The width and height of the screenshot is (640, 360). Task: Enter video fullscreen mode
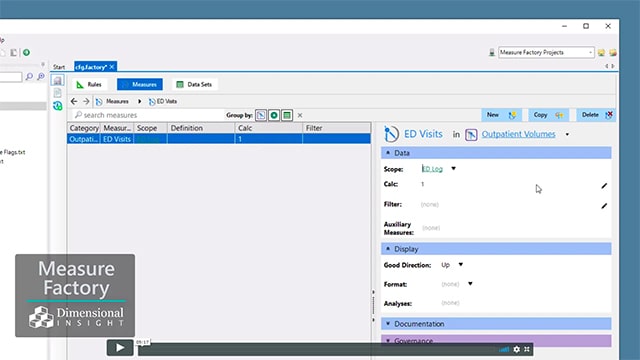point(527,349)
